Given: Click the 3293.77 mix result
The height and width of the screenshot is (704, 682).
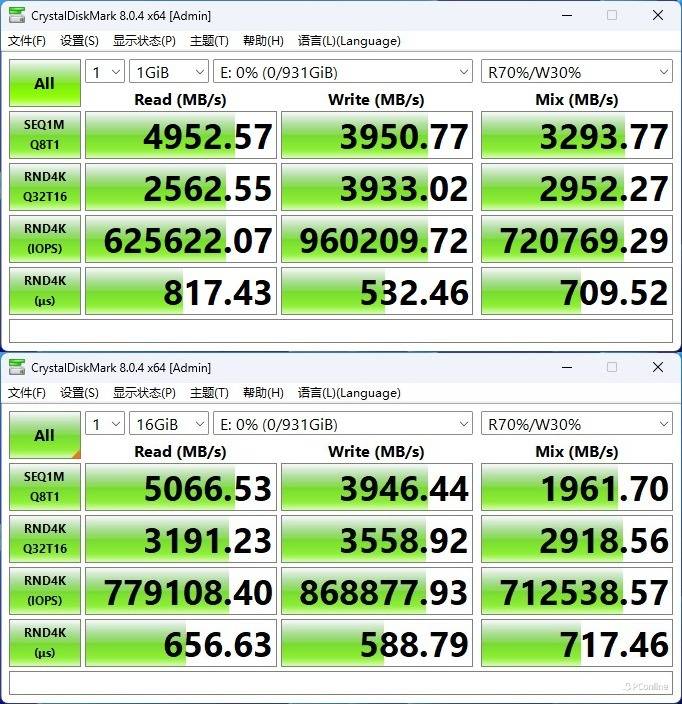Looking at the screenshot, I should point(576,135).
